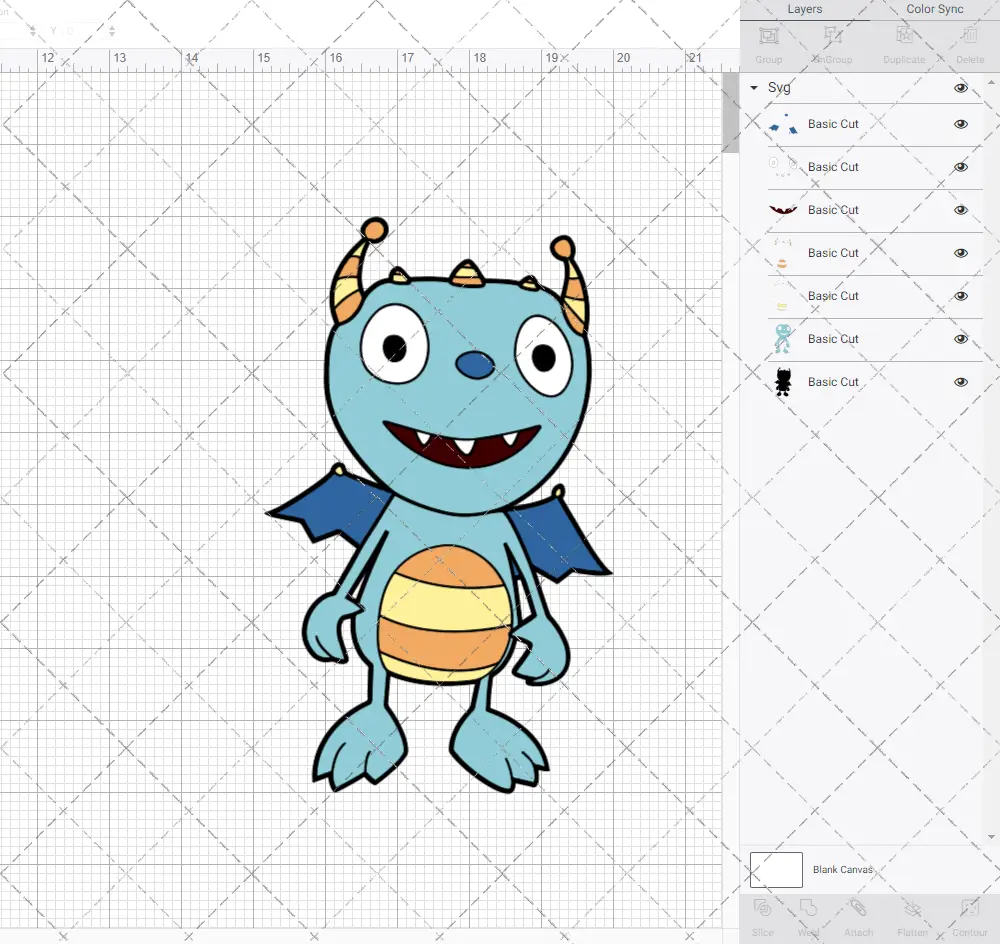Hide the light blue body Basic Cut layer
Image resolution: width=1000 pixels, height=944 pixels.
(960, 339)
